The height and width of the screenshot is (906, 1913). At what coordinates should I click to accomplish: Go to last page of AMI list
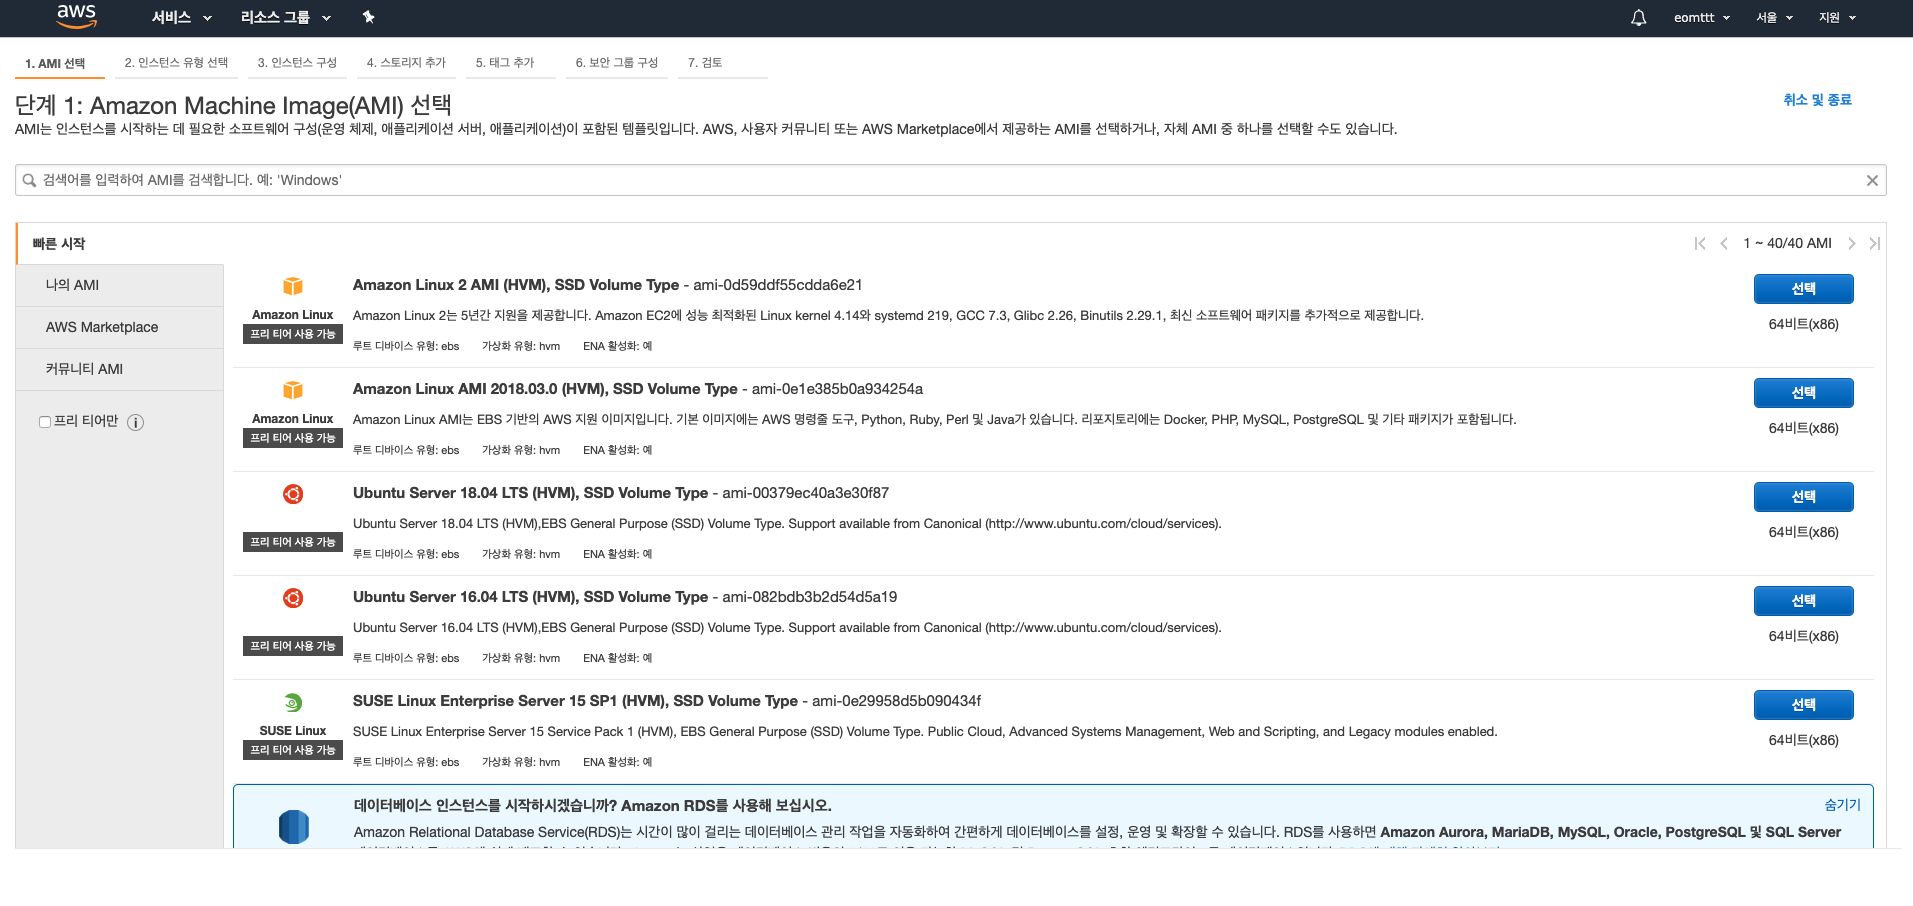[x=1875, y=243]
